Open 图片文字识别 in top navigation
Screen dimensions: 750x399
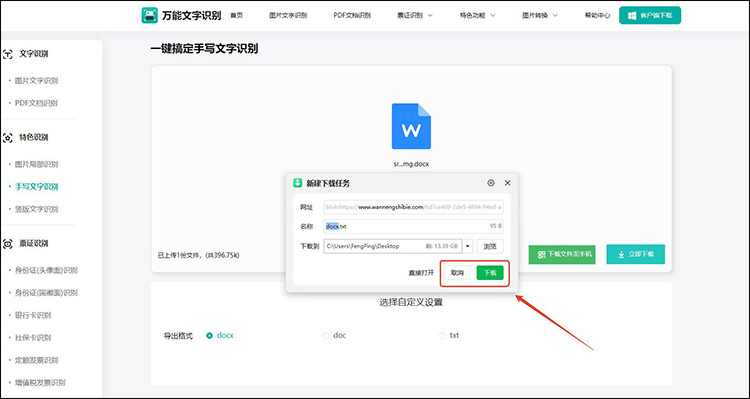288,15
